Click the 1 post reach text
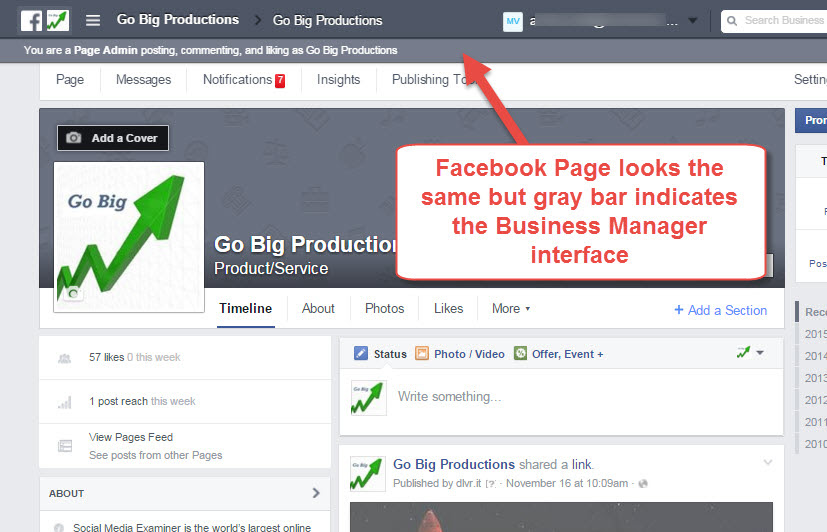 (118, 401)
